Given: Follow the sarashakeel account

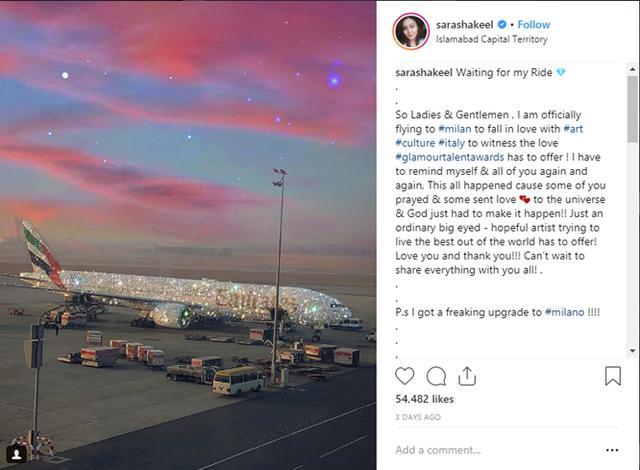Looking at the screenshot, I should tap(534, 23).
